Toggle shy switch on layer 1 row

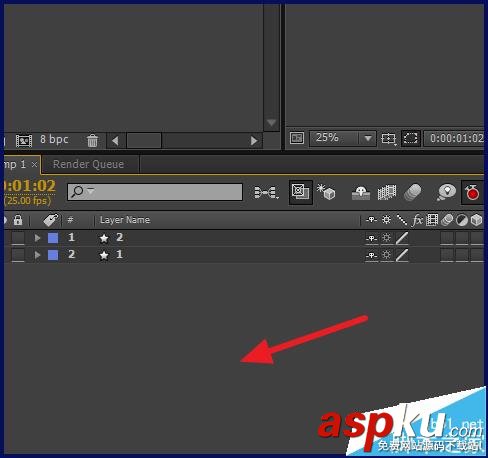pos(371,238)
